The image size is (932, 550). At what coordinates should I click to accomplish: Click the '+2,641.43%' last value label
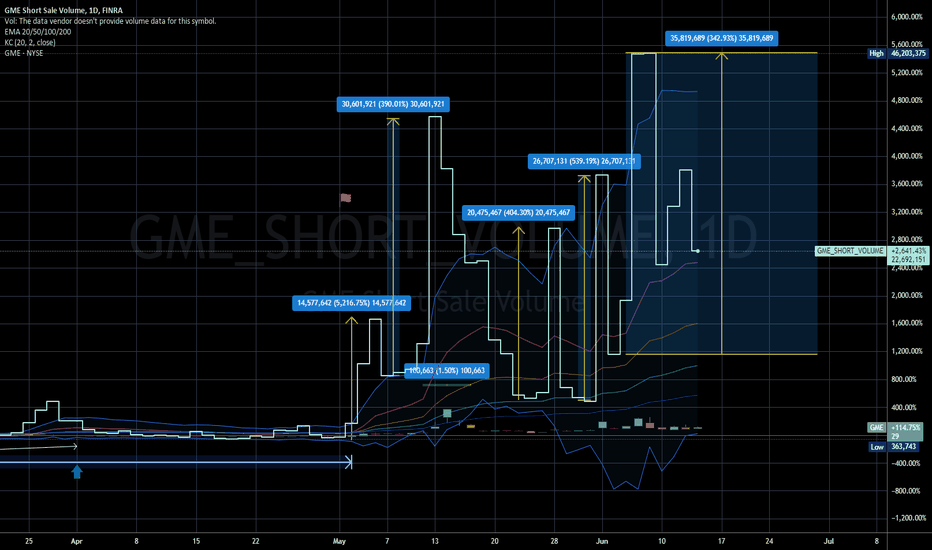tap(909, 251)
